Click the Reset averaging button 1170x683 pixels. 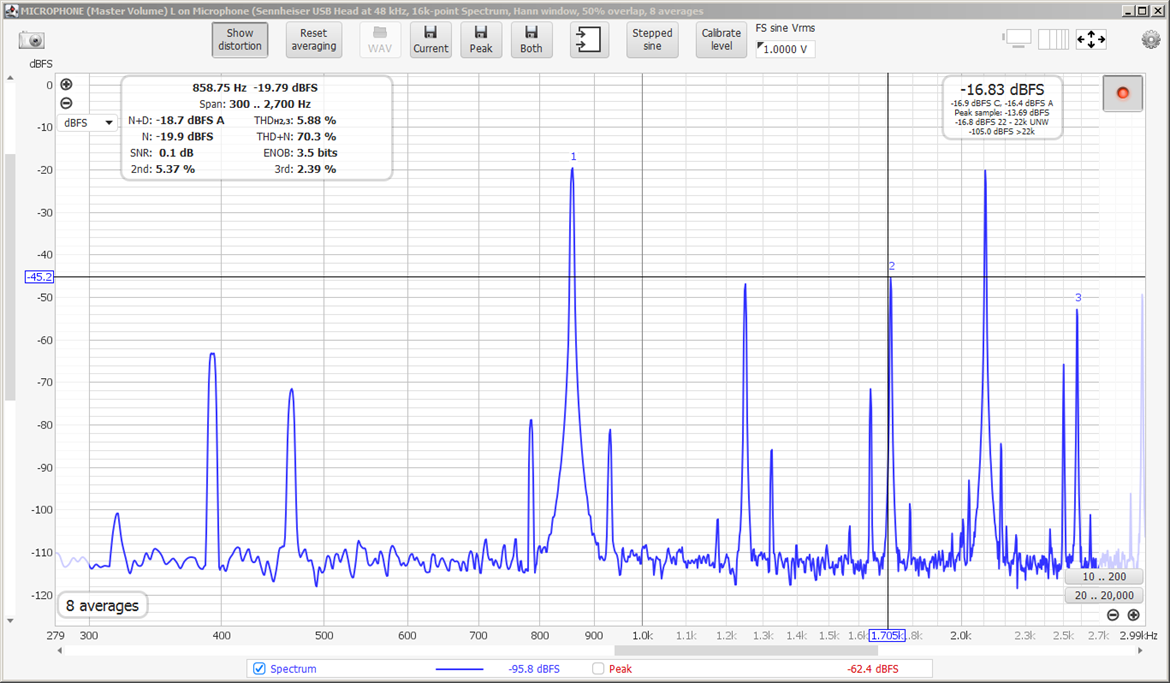click(x=313, y=39)
